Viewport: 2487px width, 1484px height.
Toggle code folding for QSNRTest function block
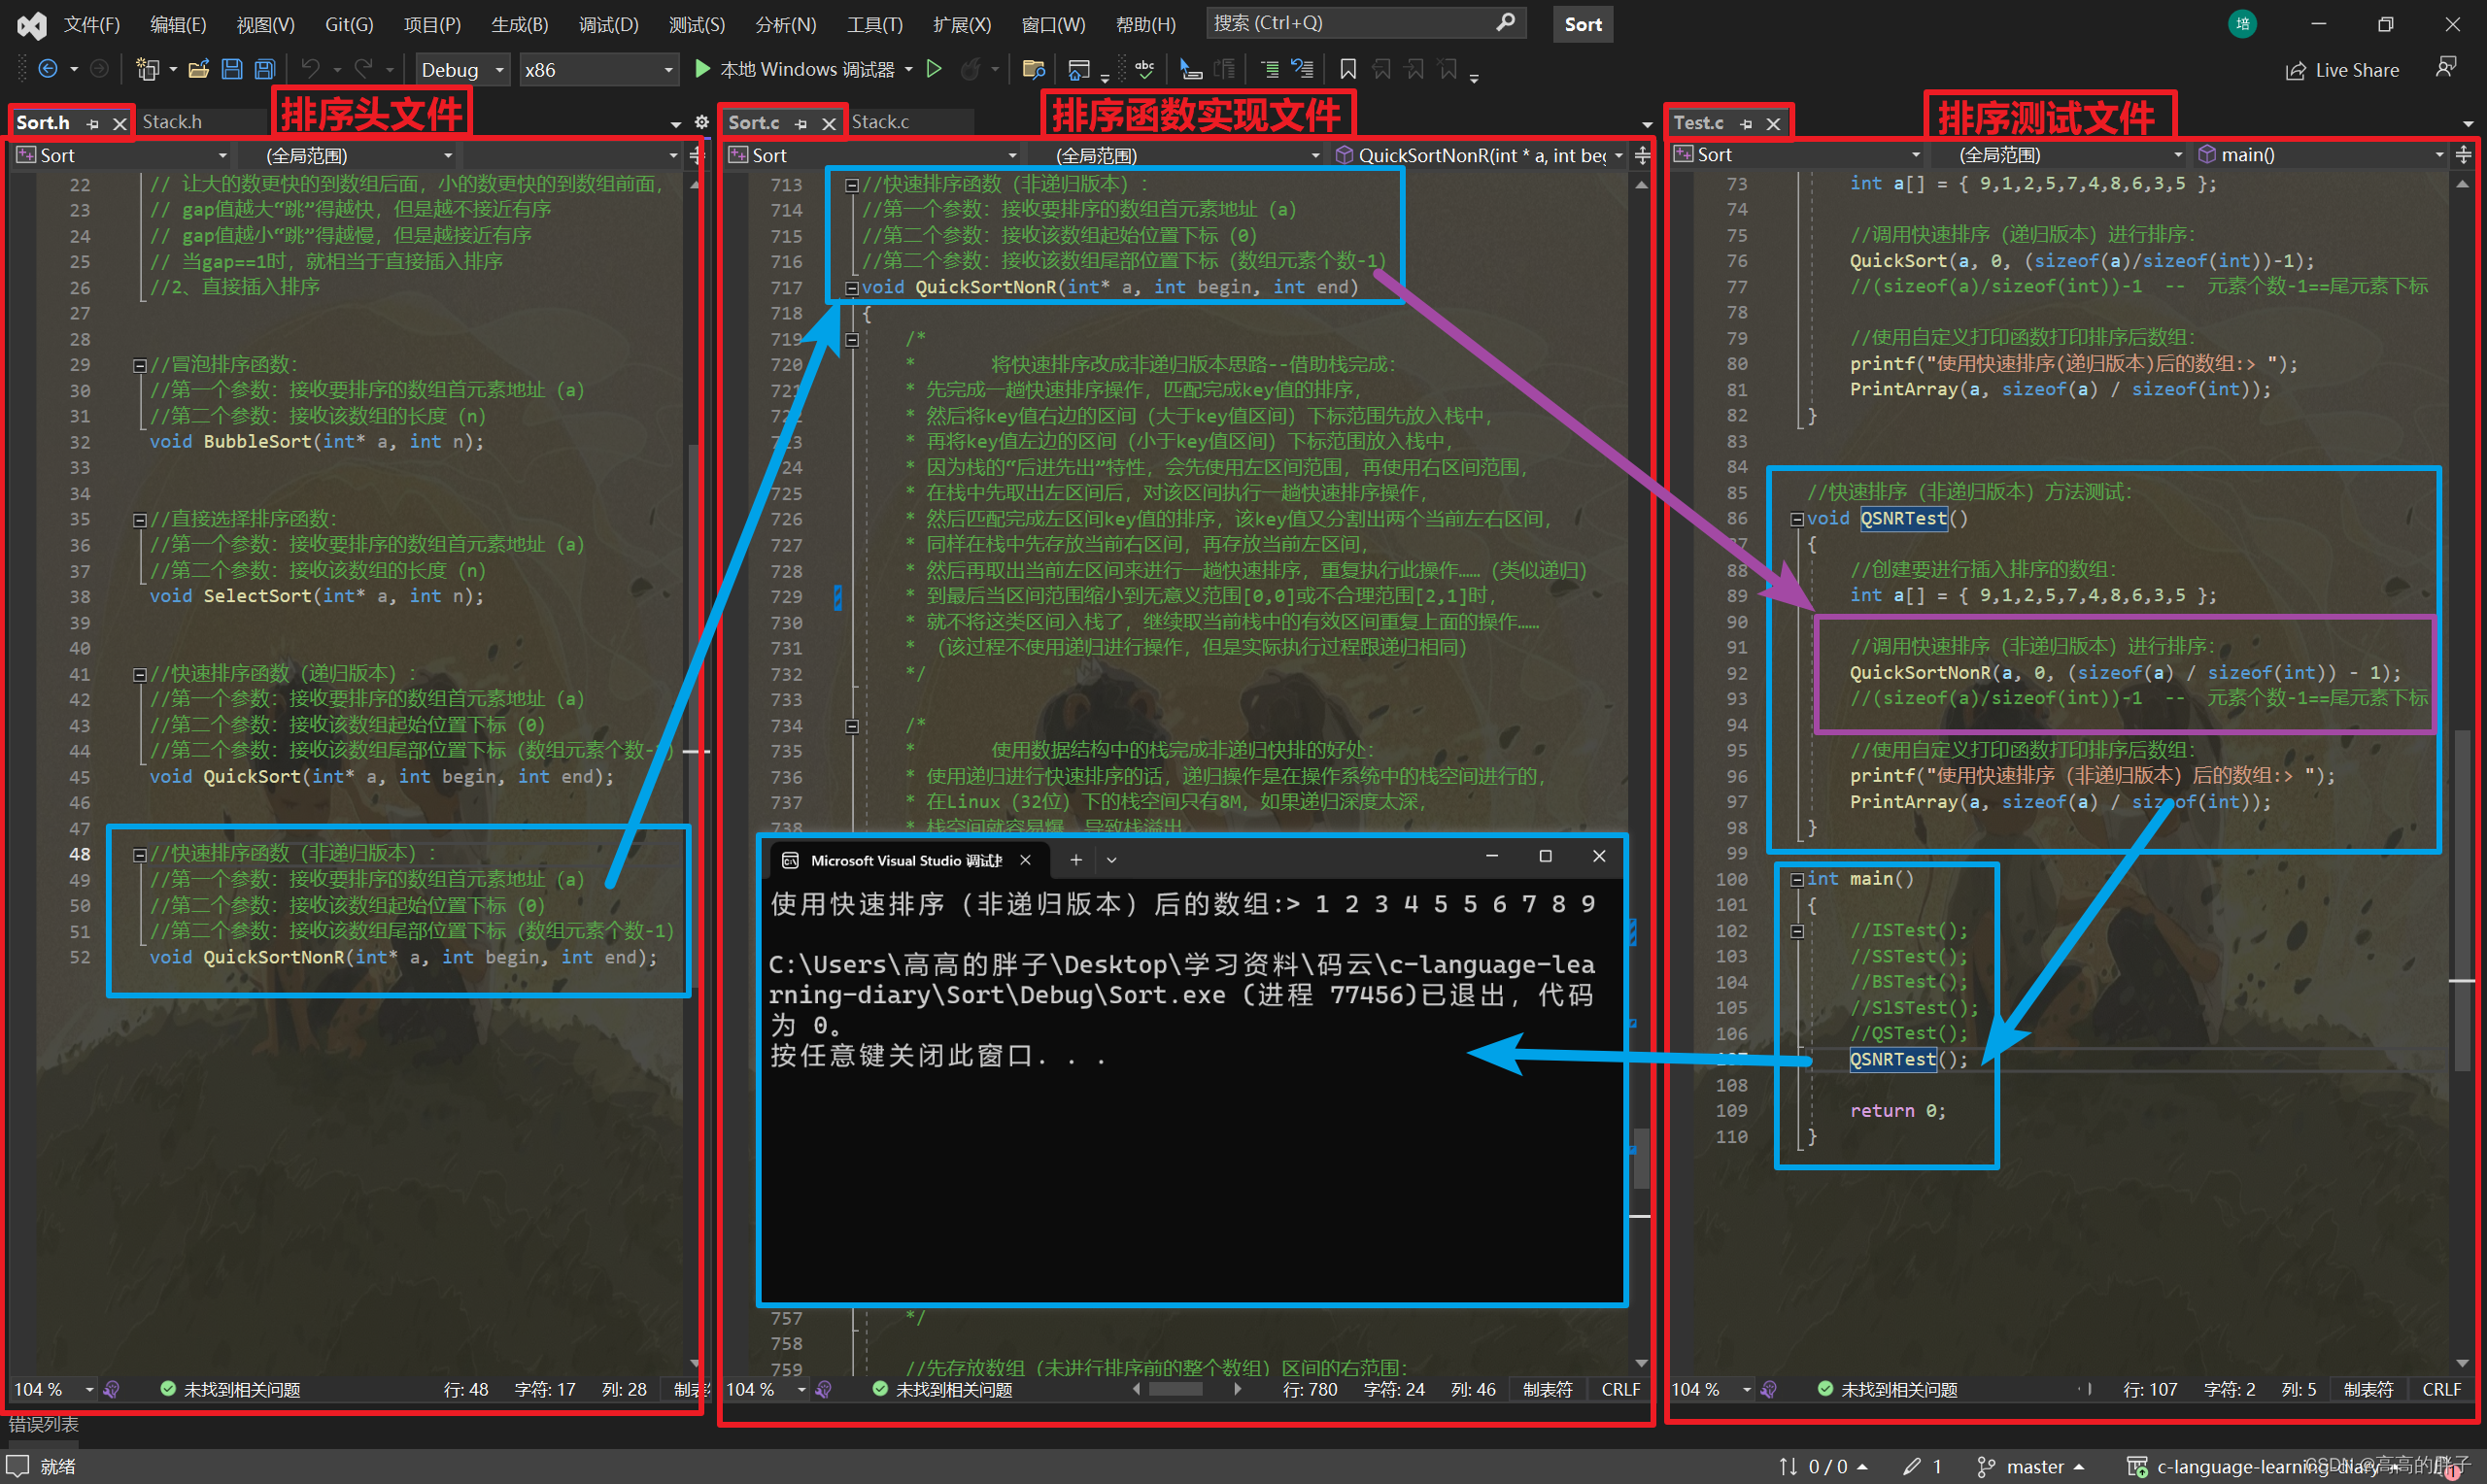1788,518
